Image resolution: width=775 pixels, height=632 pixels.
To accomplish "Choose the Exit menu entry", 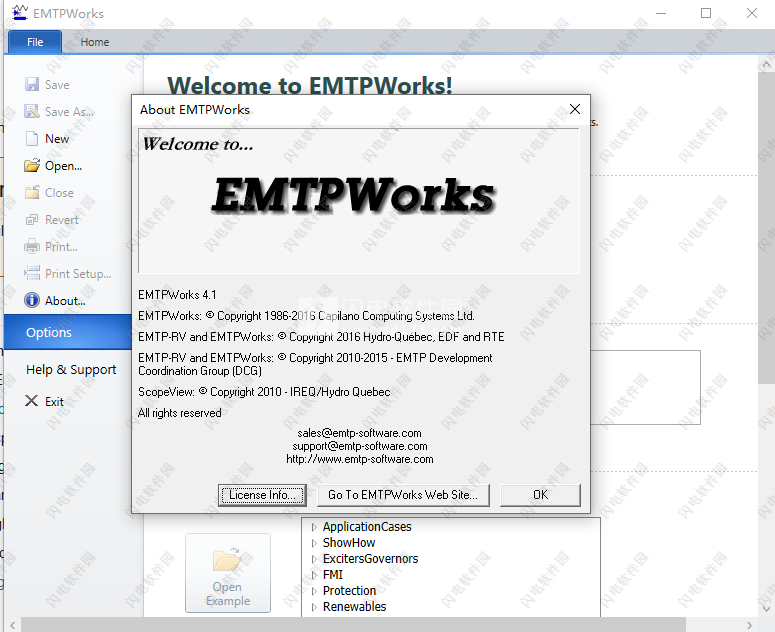I will [x=54, y=401].
